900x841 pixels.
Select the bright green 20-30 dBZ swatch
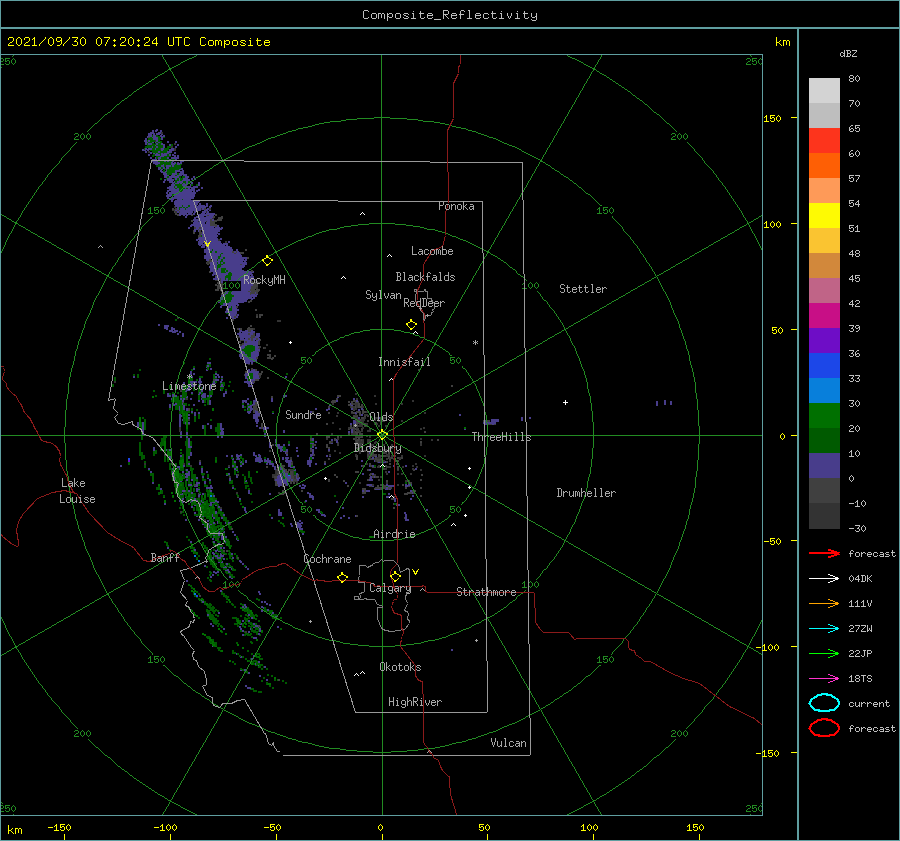pos(824,415)
